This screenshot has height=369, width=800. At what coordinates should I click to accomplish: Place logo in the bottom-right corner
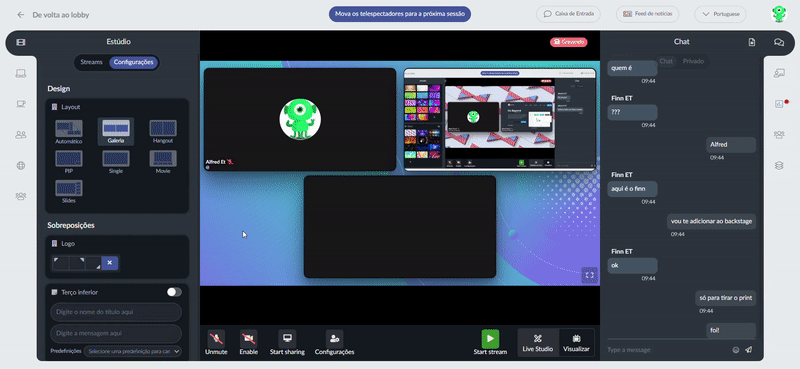93,263
